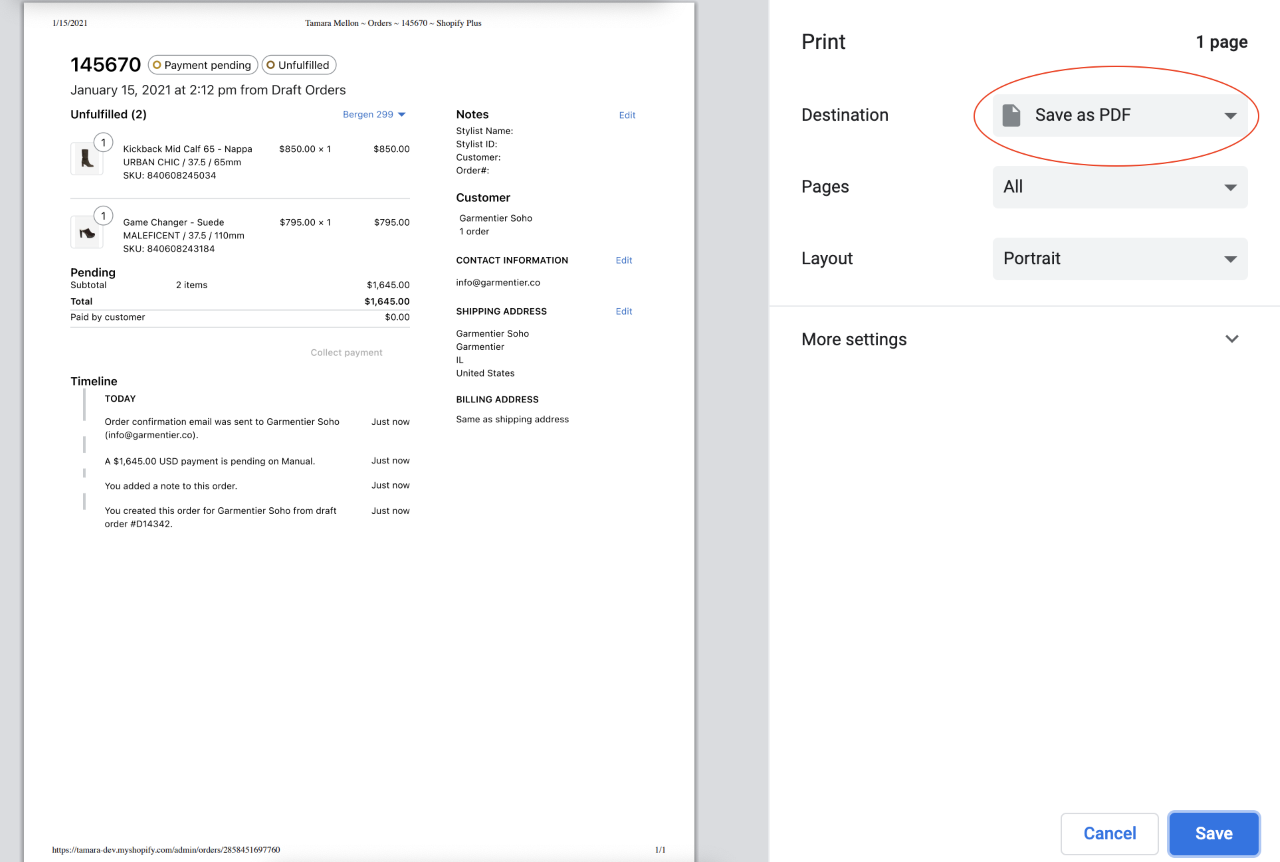The image size is (1280, 862).
Task: Click SKU: 840608245034 text
Action: (x=169, y=175)
